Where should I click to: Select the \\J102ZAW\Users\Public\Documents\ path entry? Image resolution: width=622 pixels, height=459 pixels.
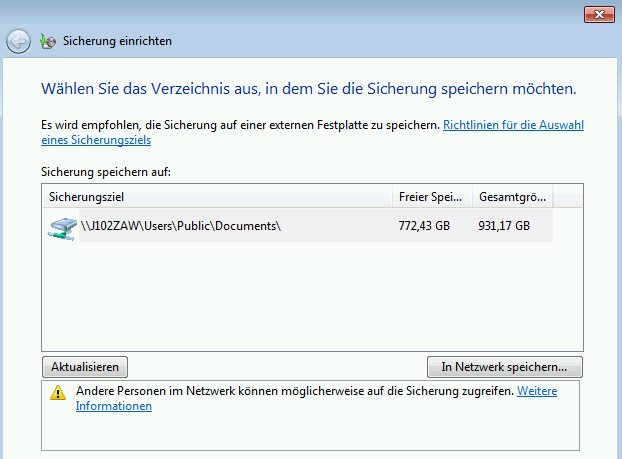pyautogui.click(x=181, y=226)
